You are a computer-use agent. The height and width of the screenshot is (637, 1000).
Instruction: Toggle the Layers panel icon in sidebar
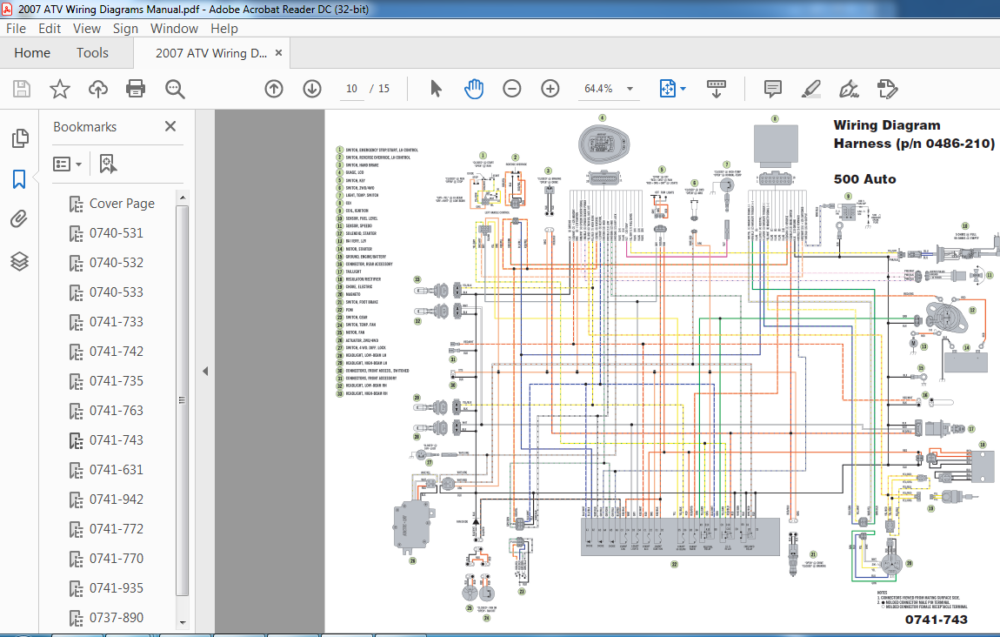pyautogui.click(x=19, y=261)
